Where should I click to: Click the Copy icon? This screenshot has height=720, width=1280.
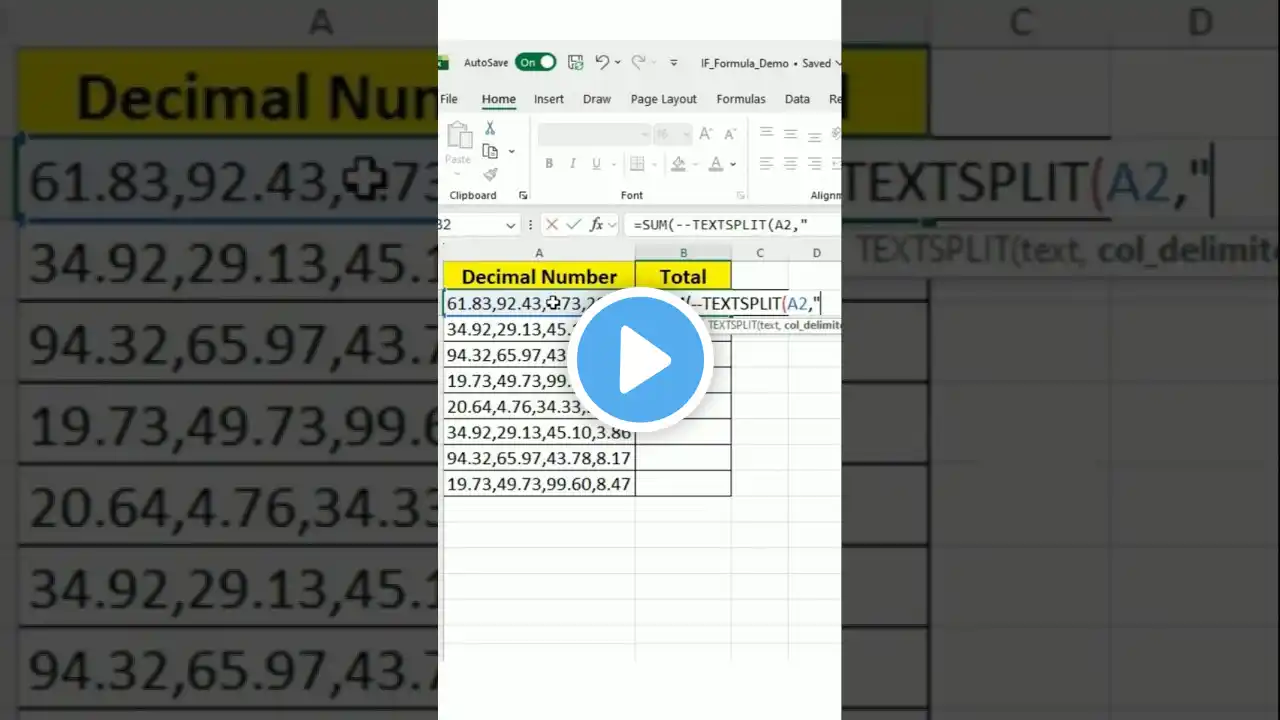[x=490, y=151]
